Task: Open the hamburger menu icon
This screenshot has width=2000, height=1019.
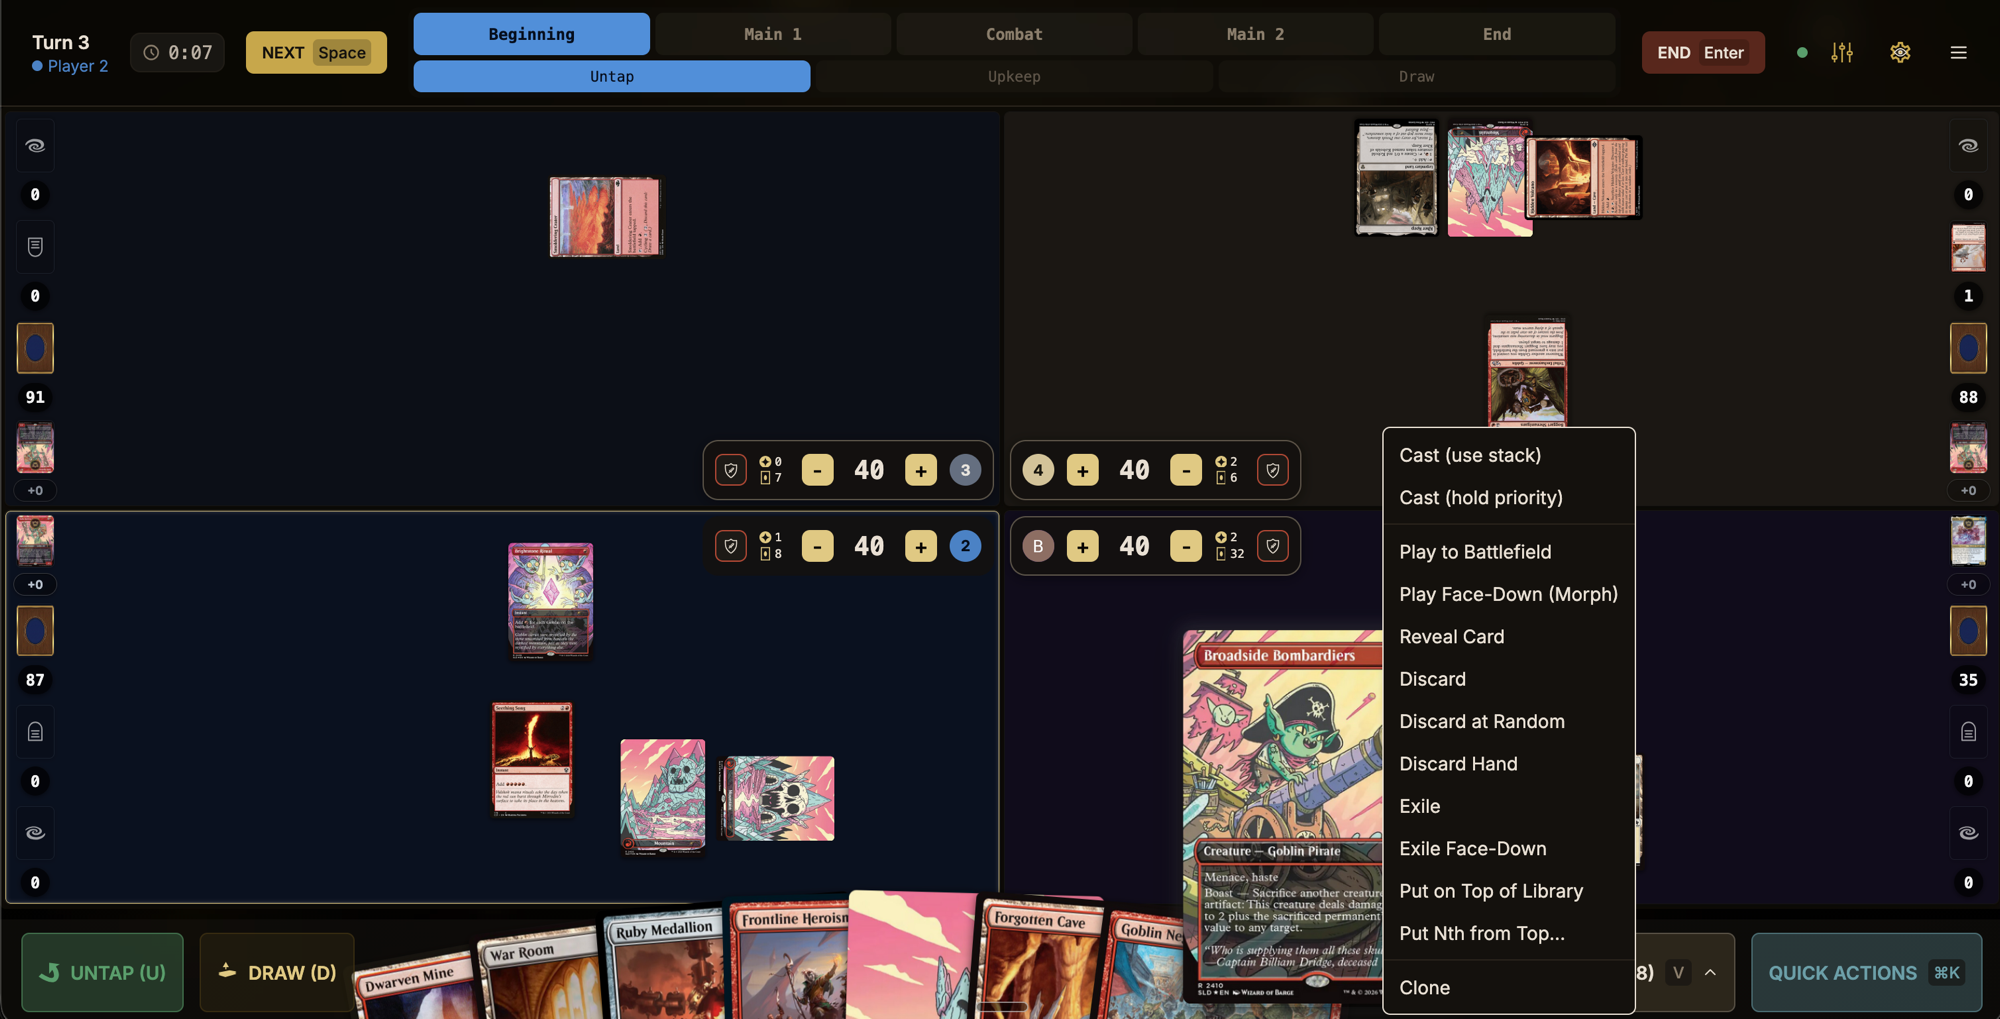Action: [1958, 53]
